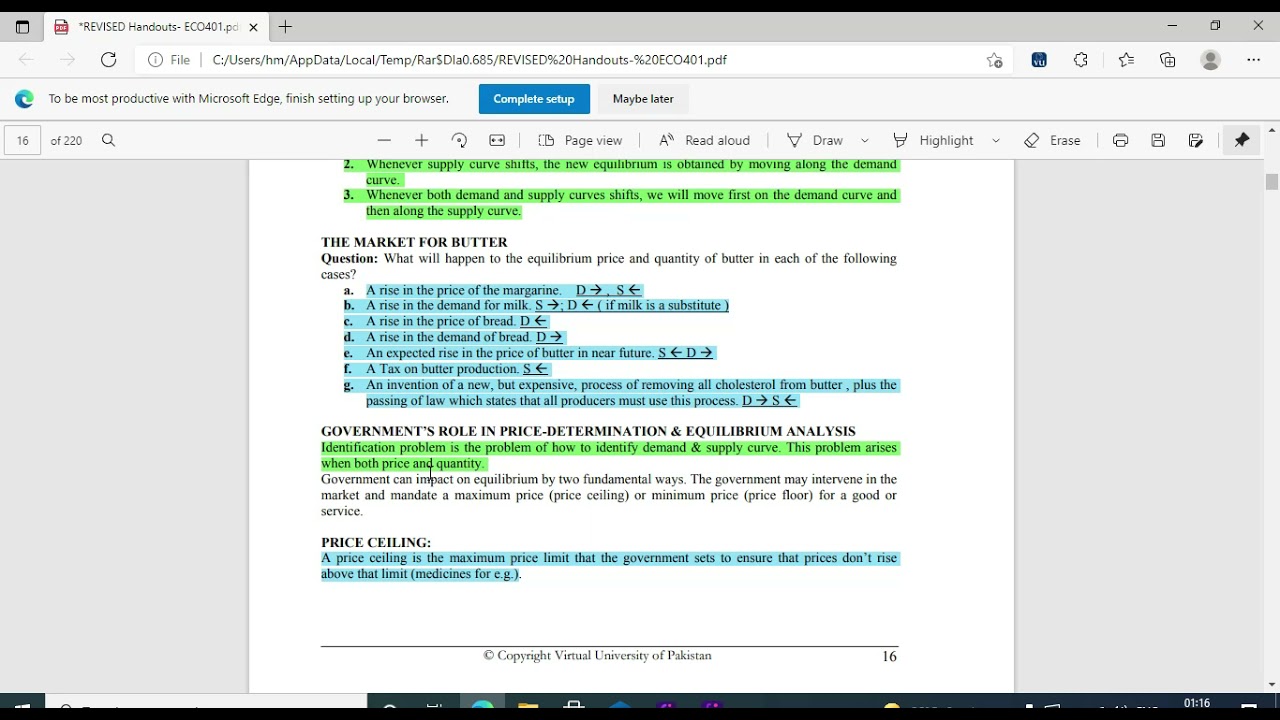Open Collections panel
The height and width of the screenshot is (720, 1280).
coord(1168,60)
